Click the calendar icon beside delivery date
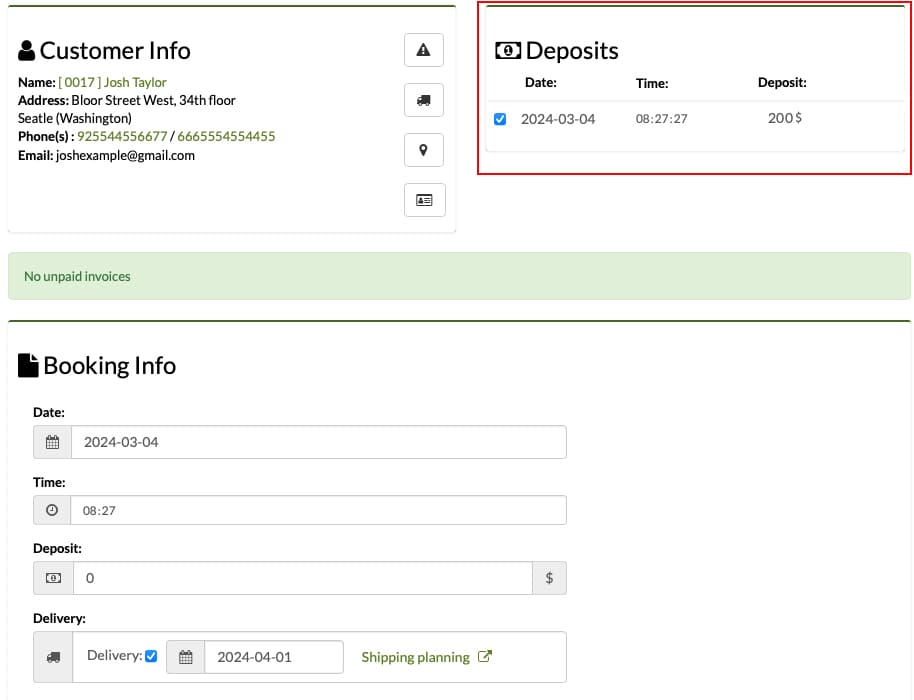 coord(186,657)
